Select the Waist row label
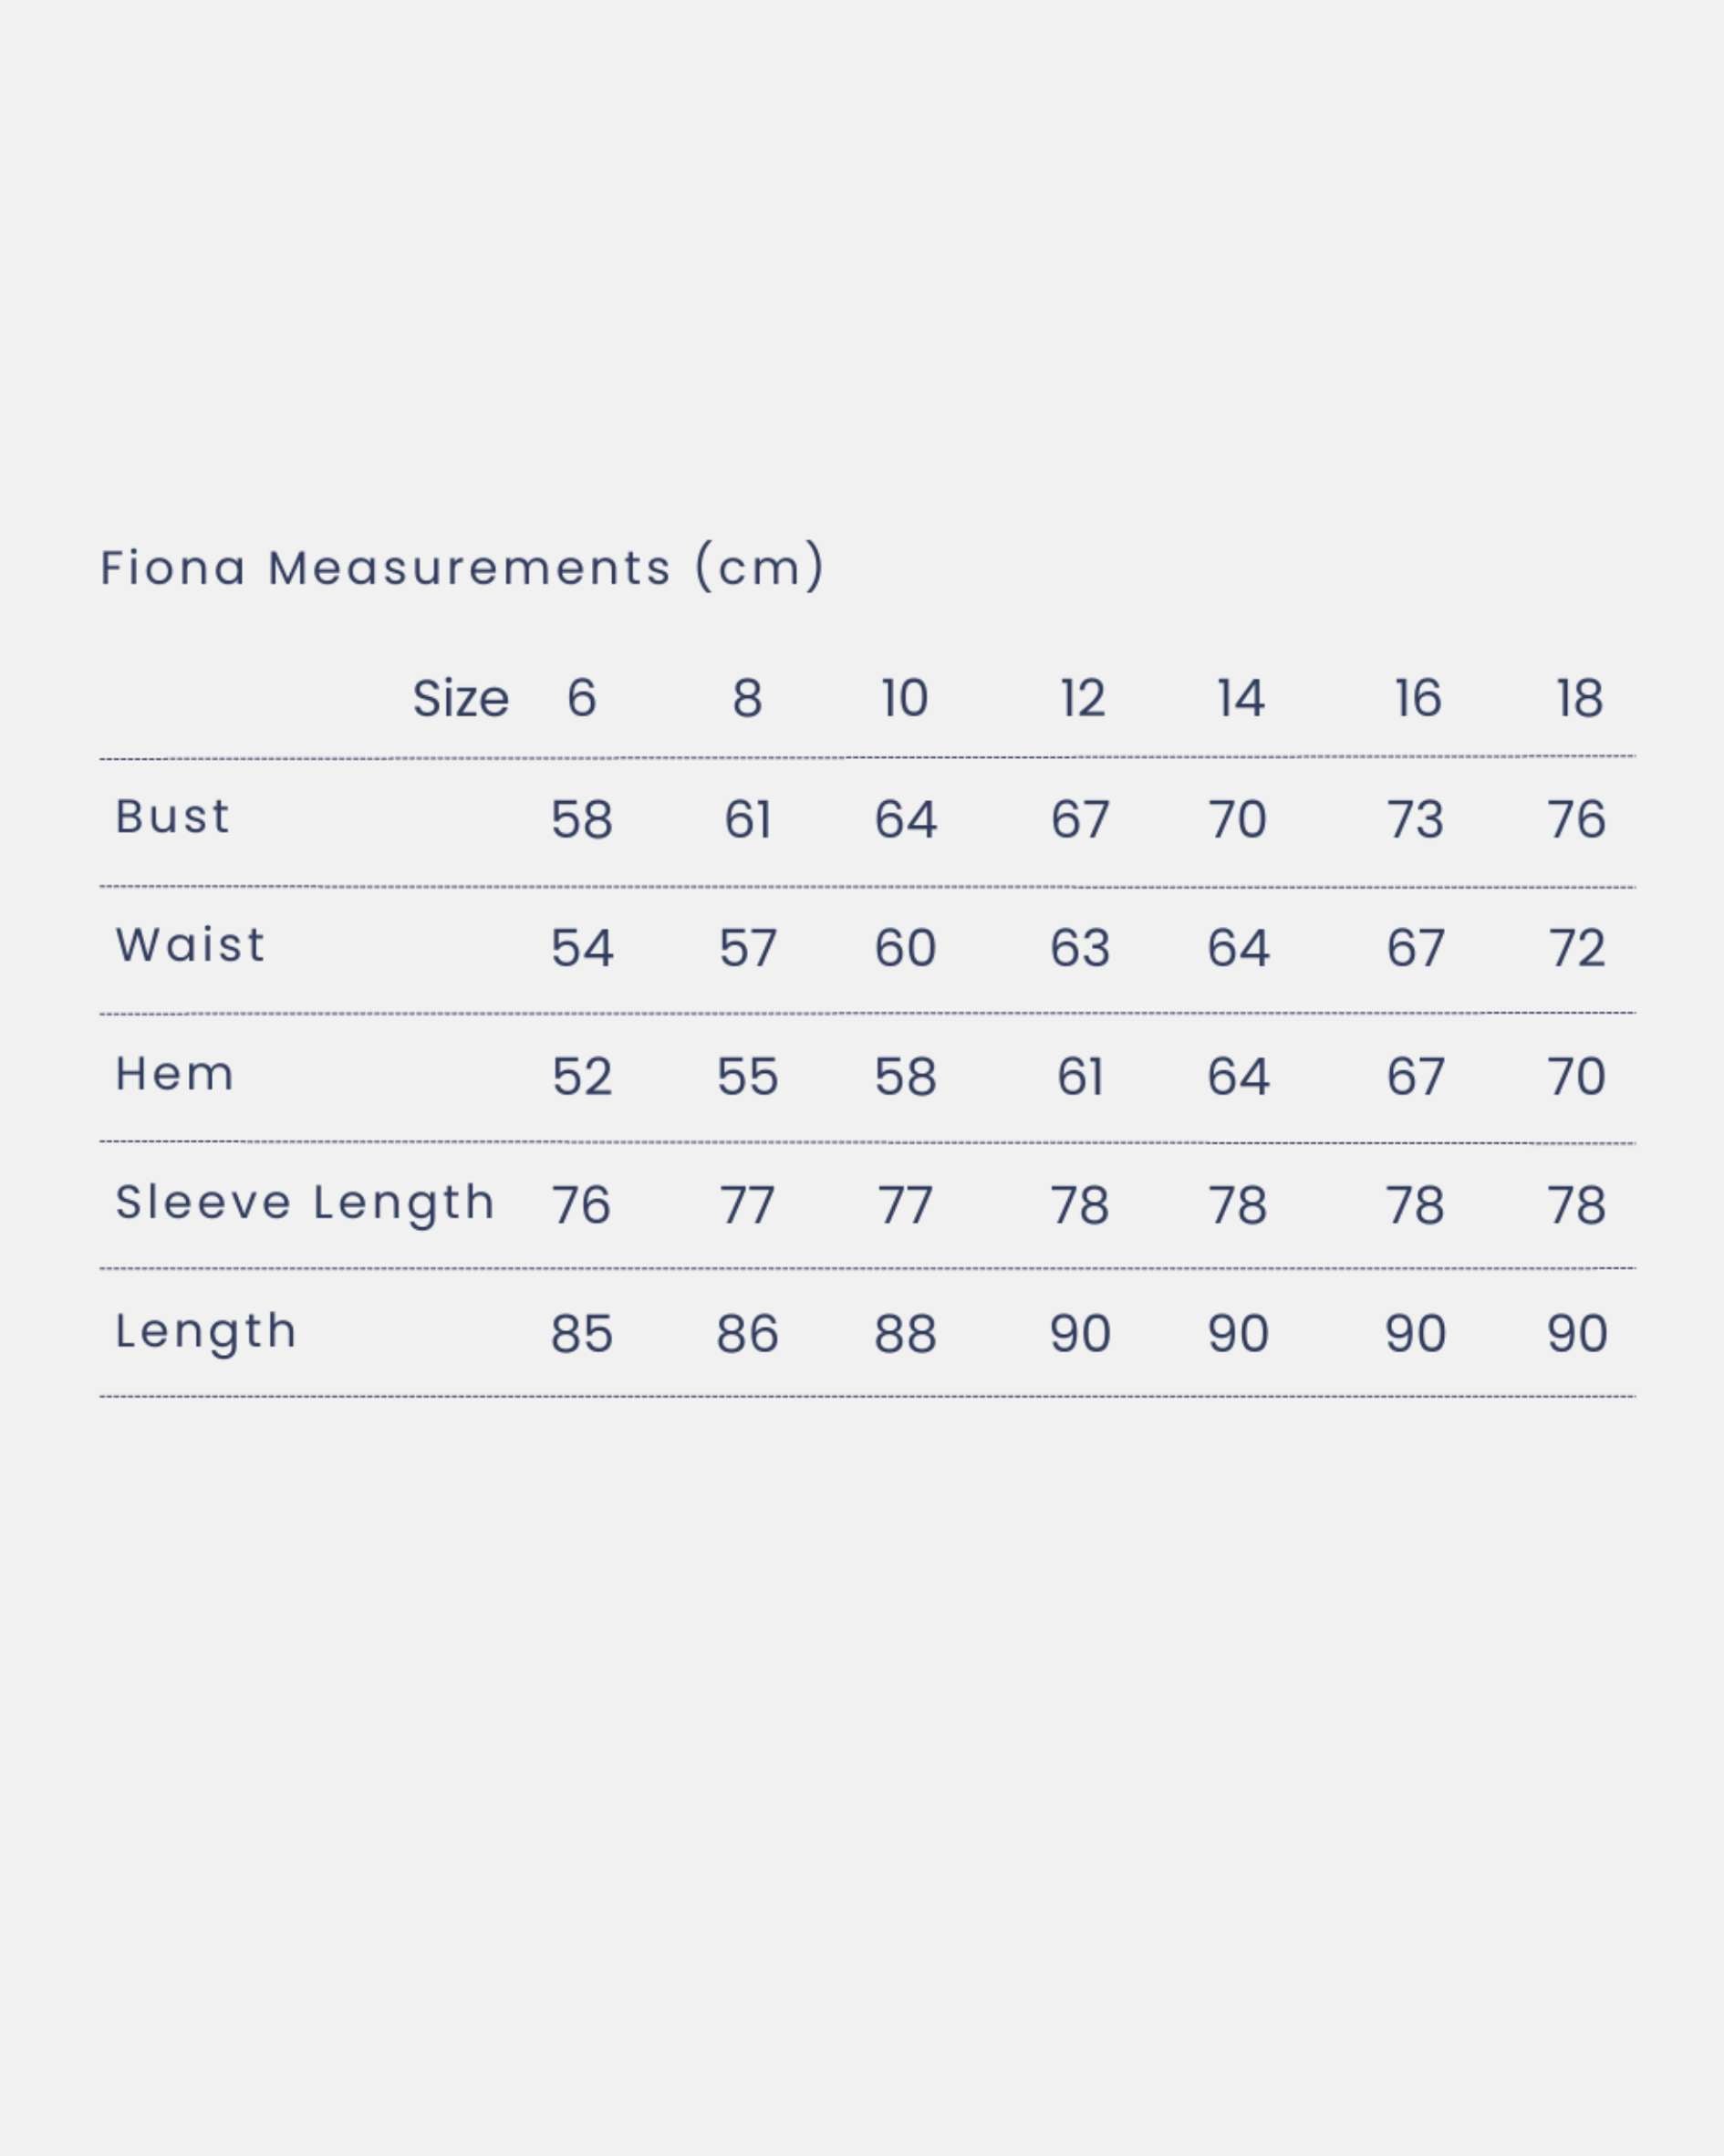This screenshot has width=1724, height=2156. pos(190,945)
